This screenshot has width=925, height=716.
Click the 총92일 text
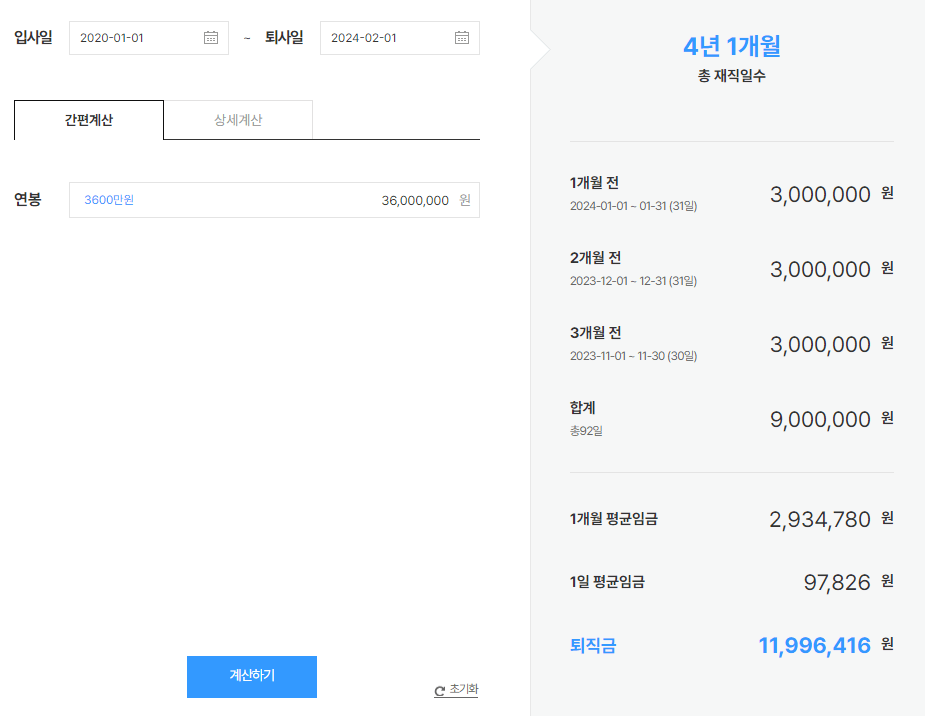586,431
